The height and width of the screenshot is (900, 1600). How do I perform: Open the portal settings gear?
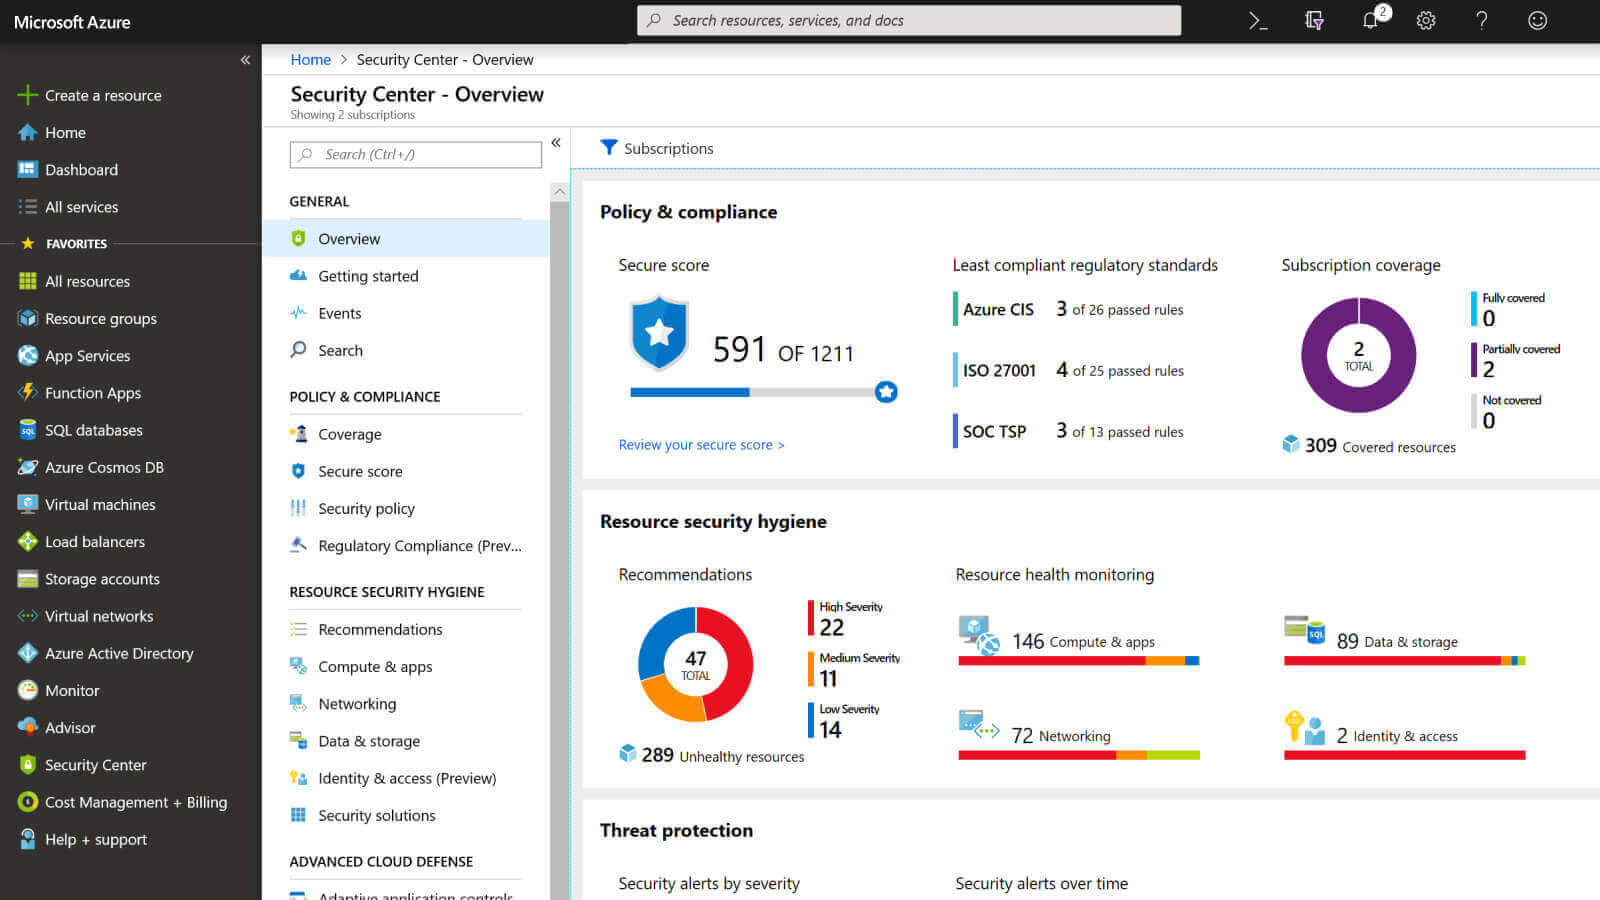pyautogui.click(x=1426, y=21)
